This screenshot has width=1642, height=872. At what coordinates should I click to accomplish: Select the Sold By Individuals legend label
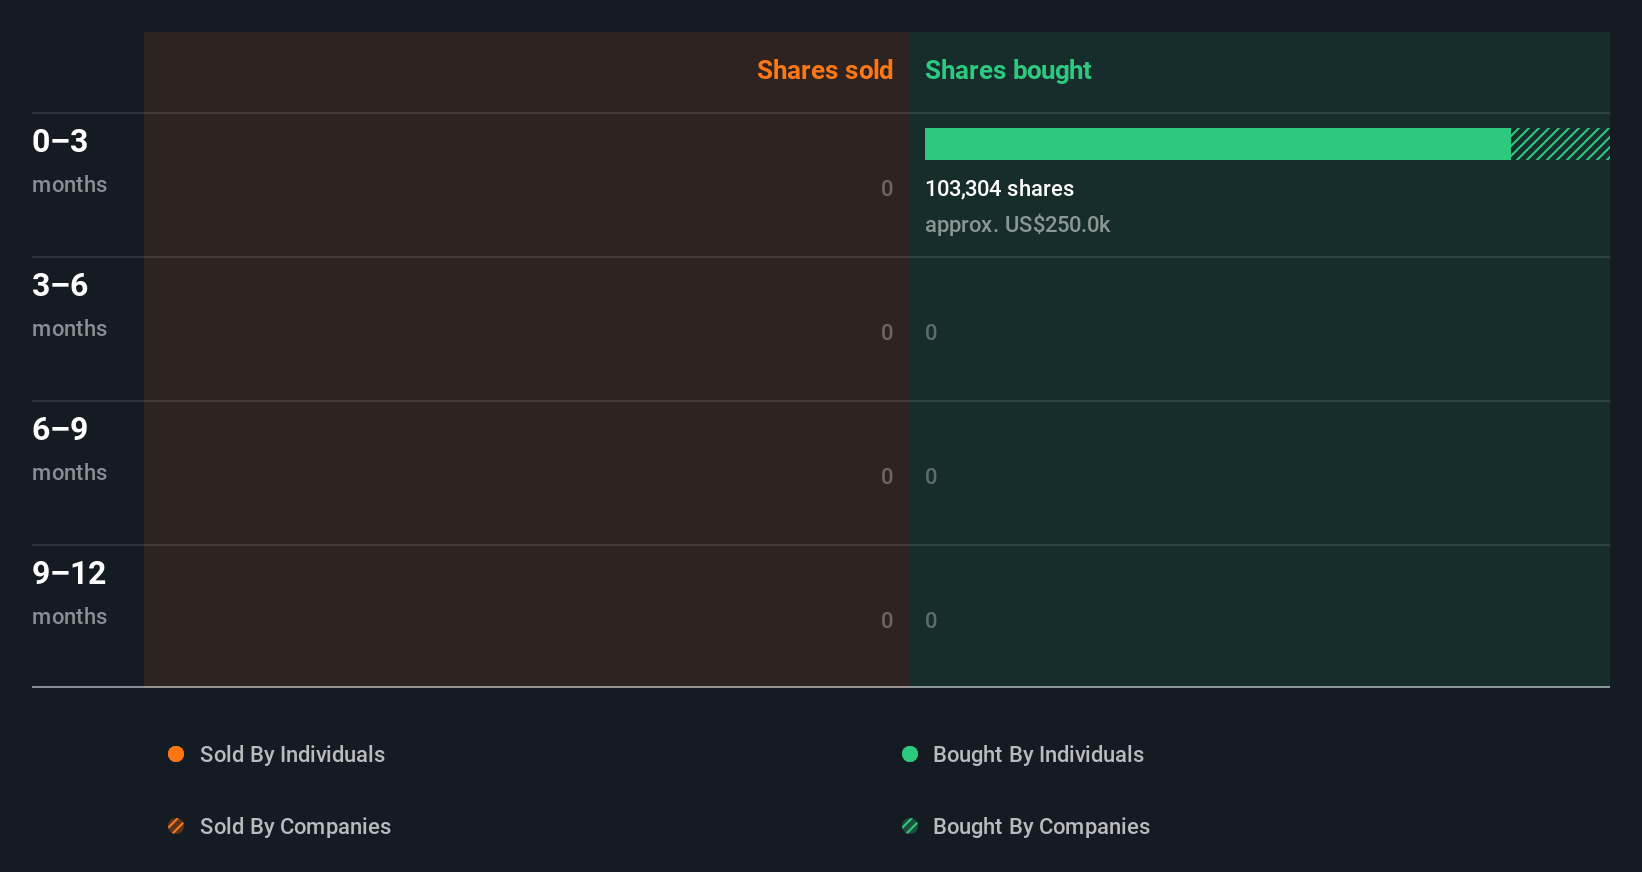coord(292,754)
